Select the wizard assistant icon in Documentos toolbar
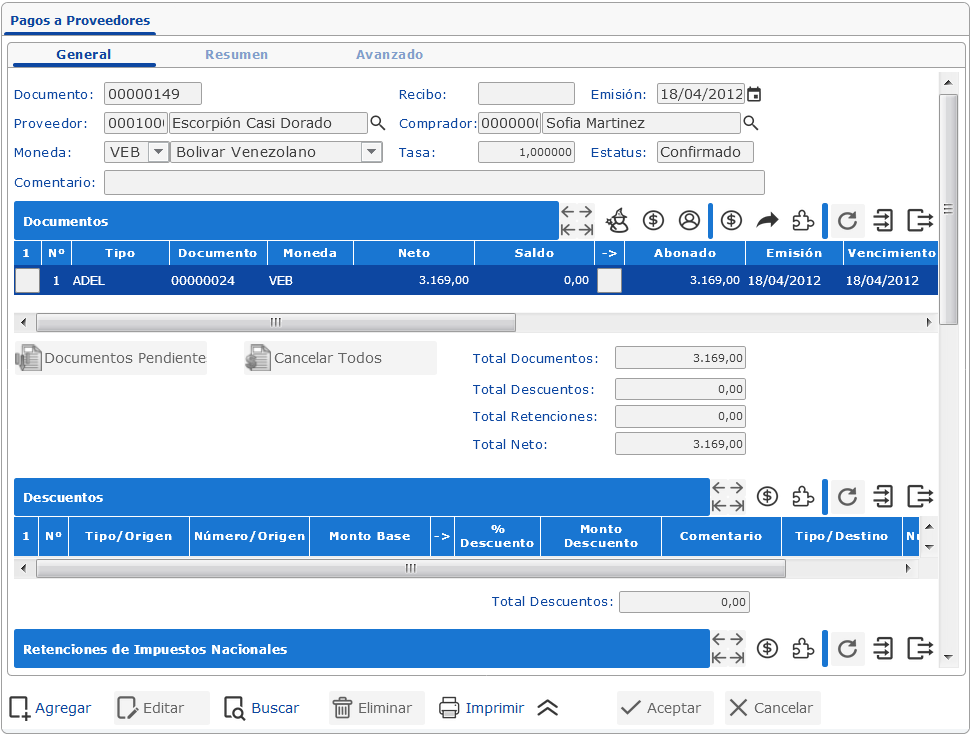974x734 pixels. pos(617,220)
